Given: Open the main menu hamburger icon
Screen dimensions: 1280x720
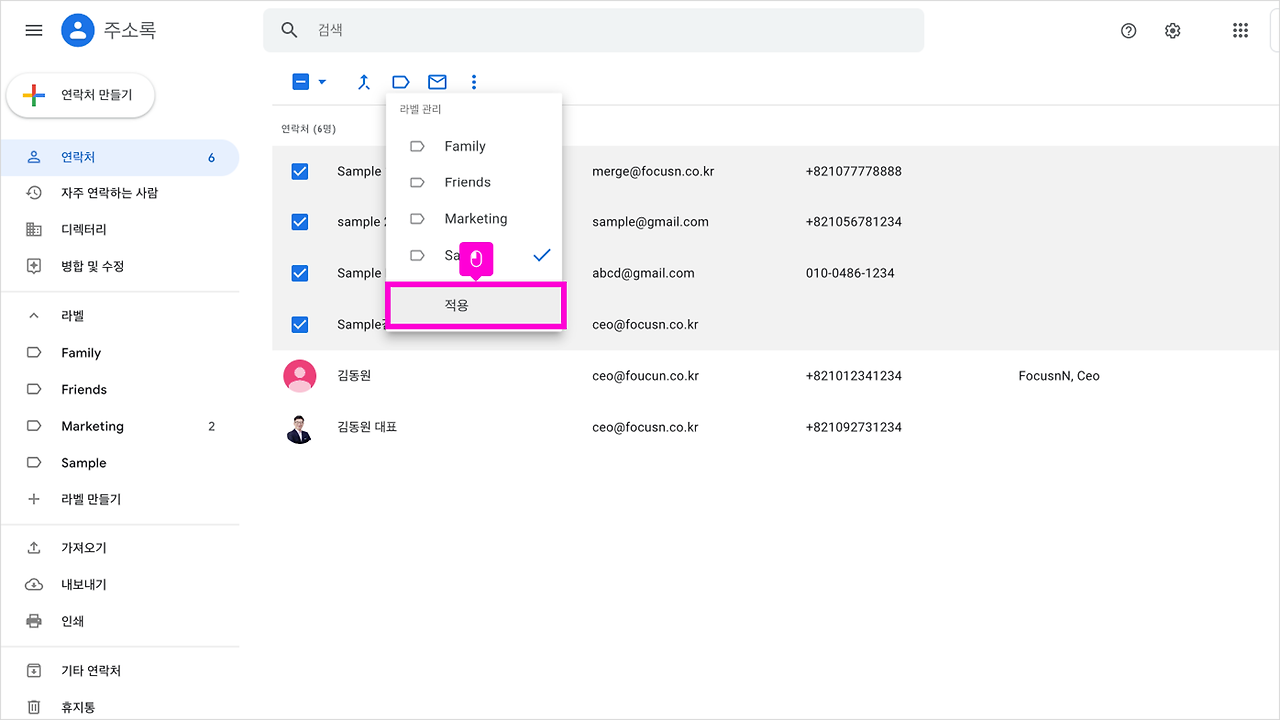Looking at the screenshot, I should click(34, 30).
